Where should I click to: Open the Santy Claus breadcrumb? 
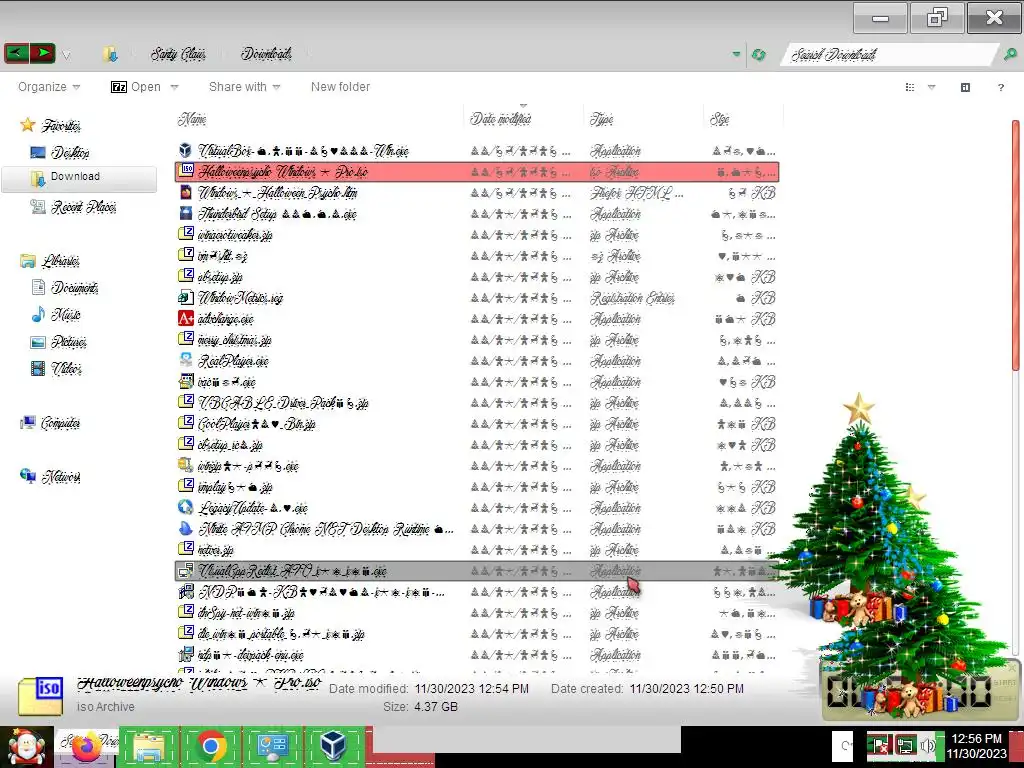(x=178, y=54)
